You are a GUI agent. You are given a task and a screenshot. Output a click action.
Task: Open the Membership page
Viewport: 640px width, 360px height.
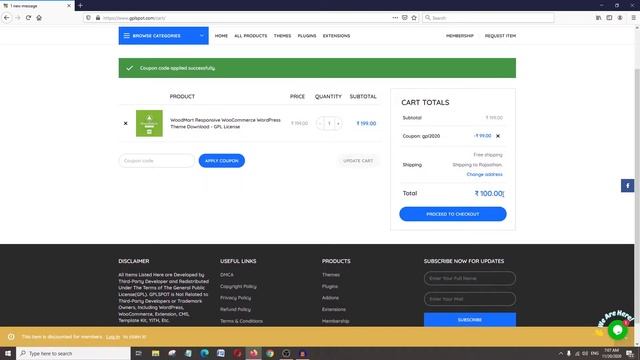click(460, 36)
